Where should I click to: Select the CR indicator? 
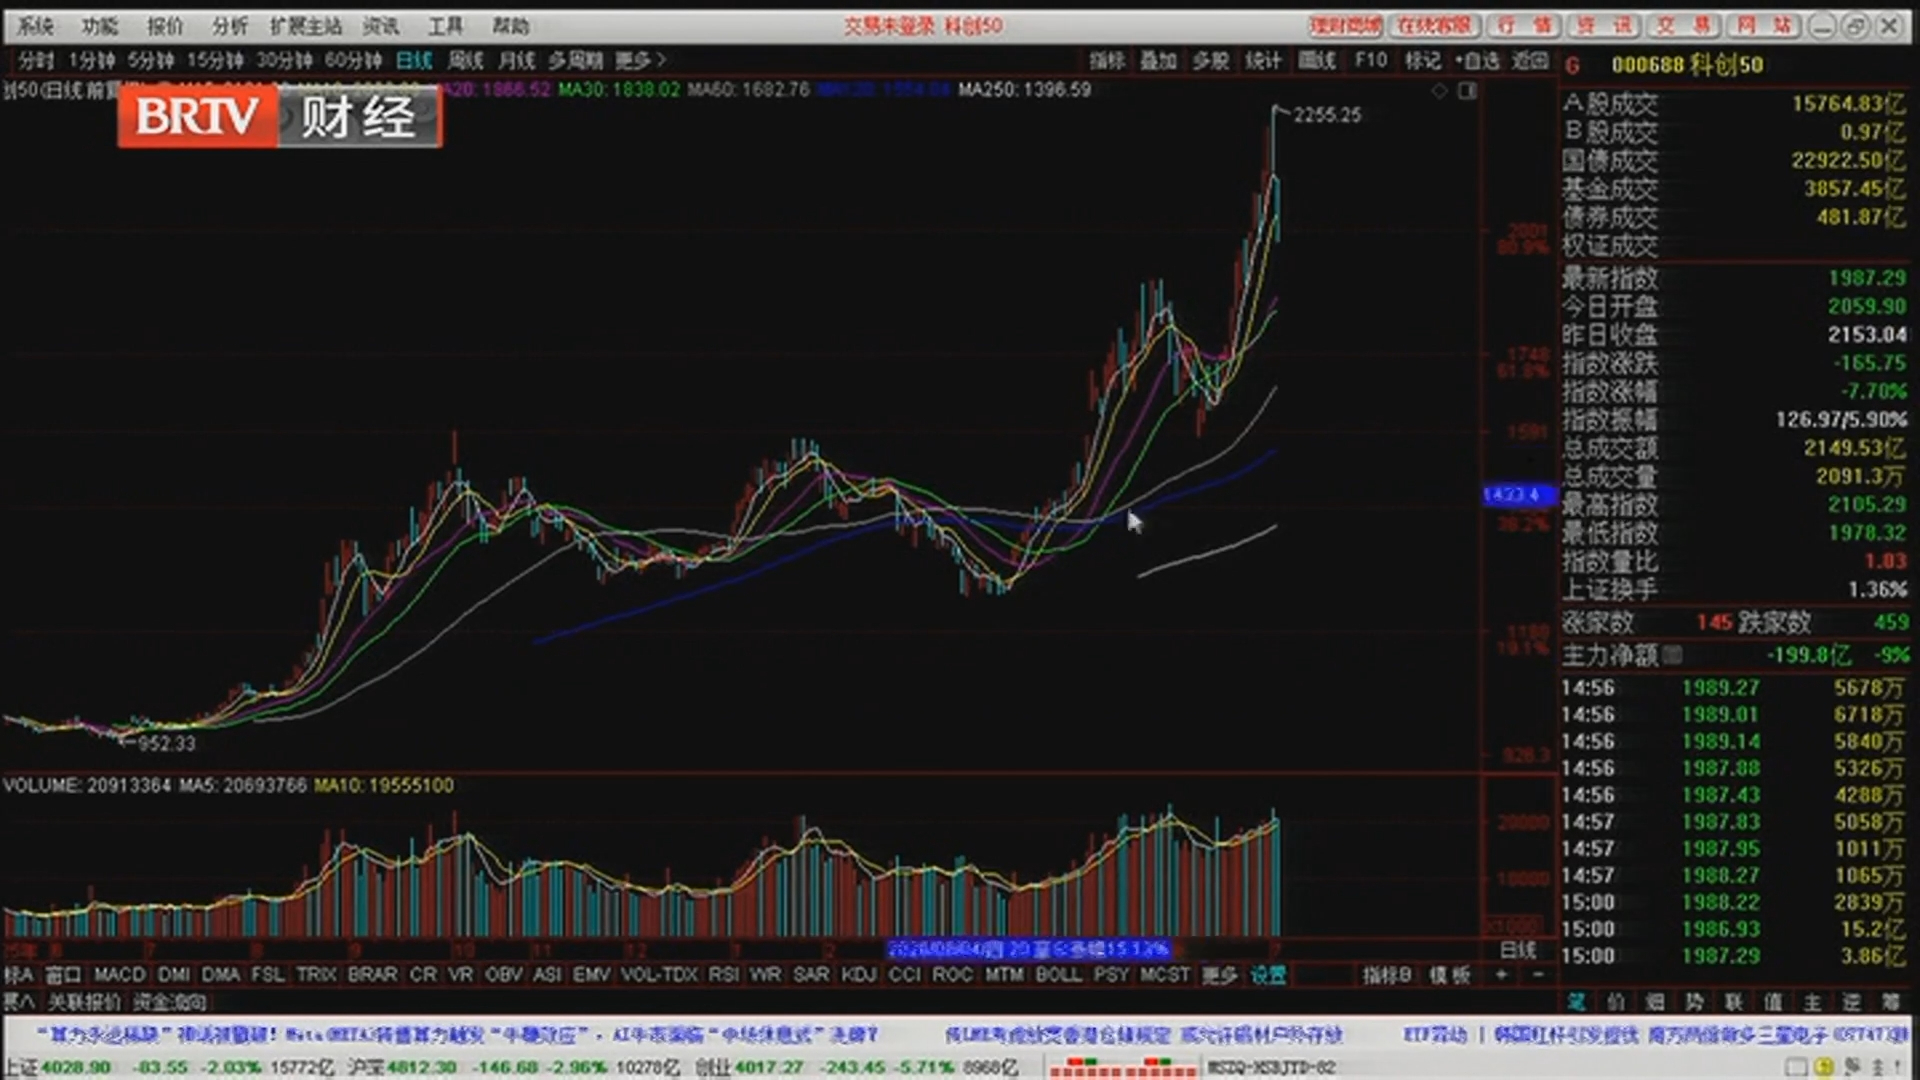pos(423,974)
